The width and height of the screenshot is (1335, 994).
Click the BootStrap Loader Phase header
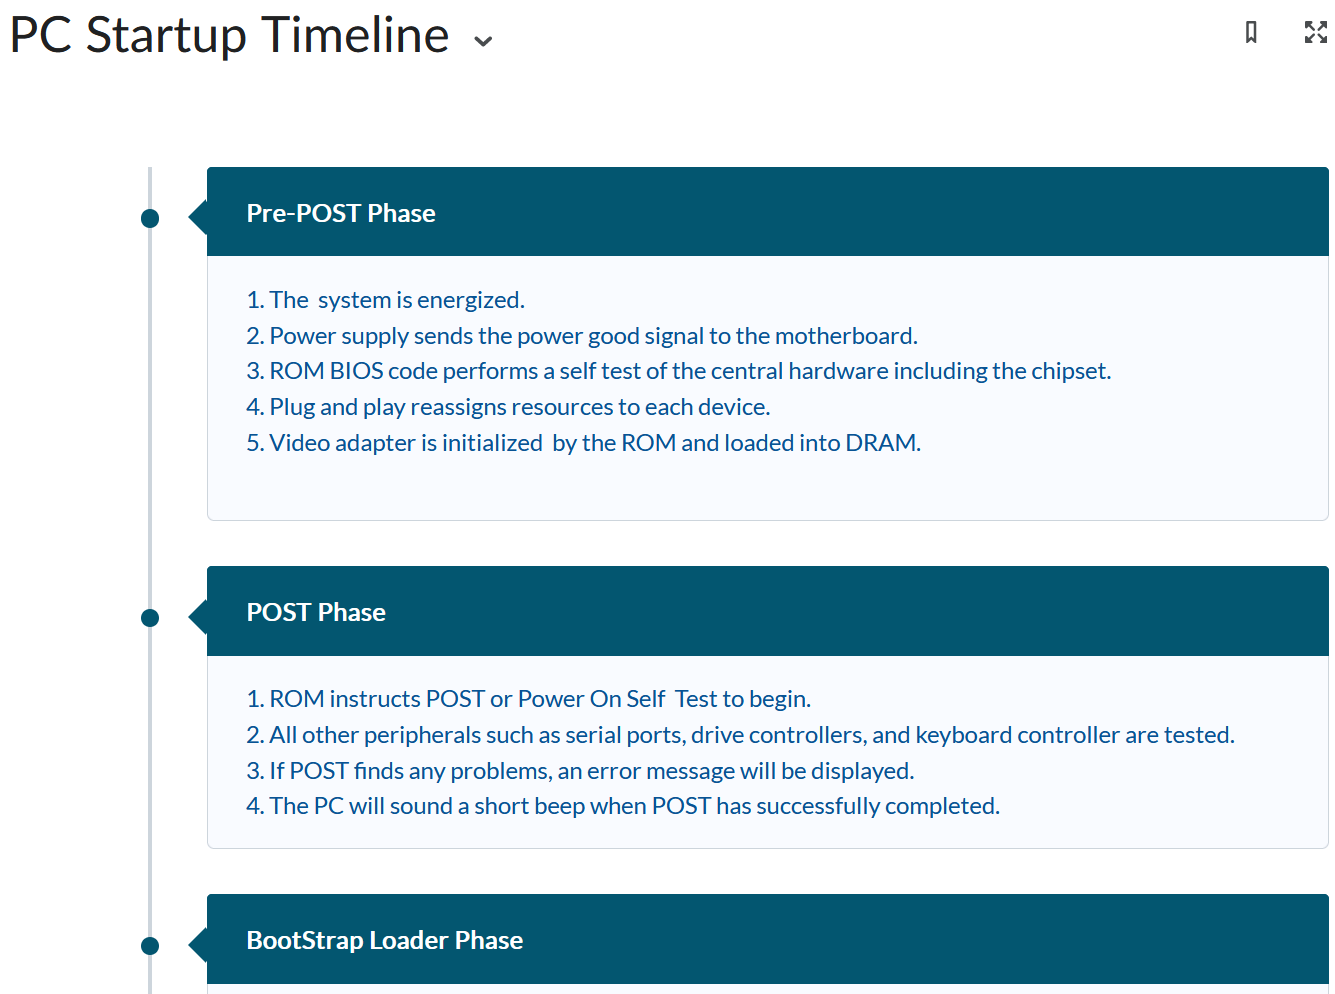click(385, 940)
